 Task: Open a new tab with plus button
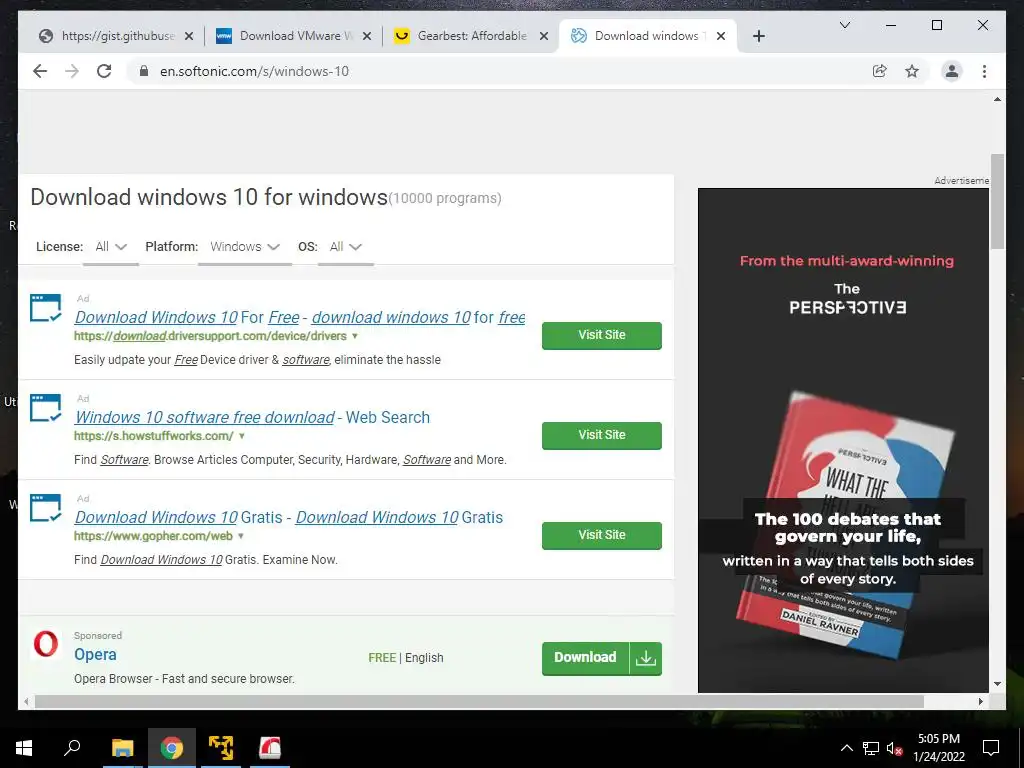pyautogui.click(x=758, y=36)
